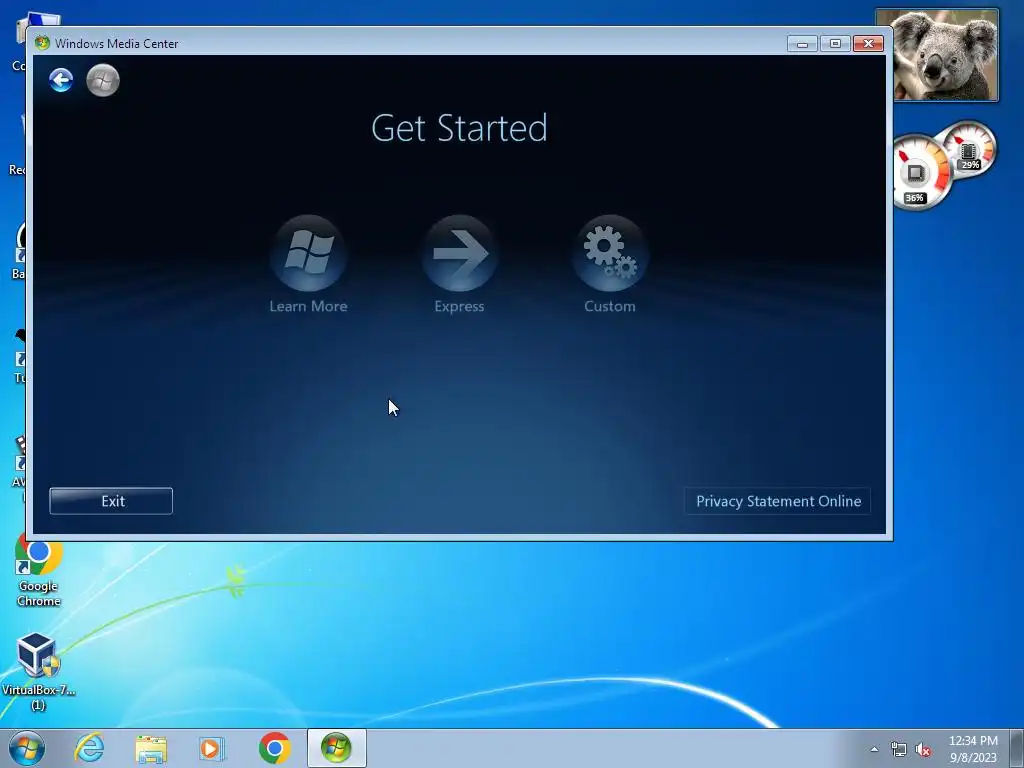
Task: Select the VirtualBox-7 desktop icon
Action: (38, 671)
